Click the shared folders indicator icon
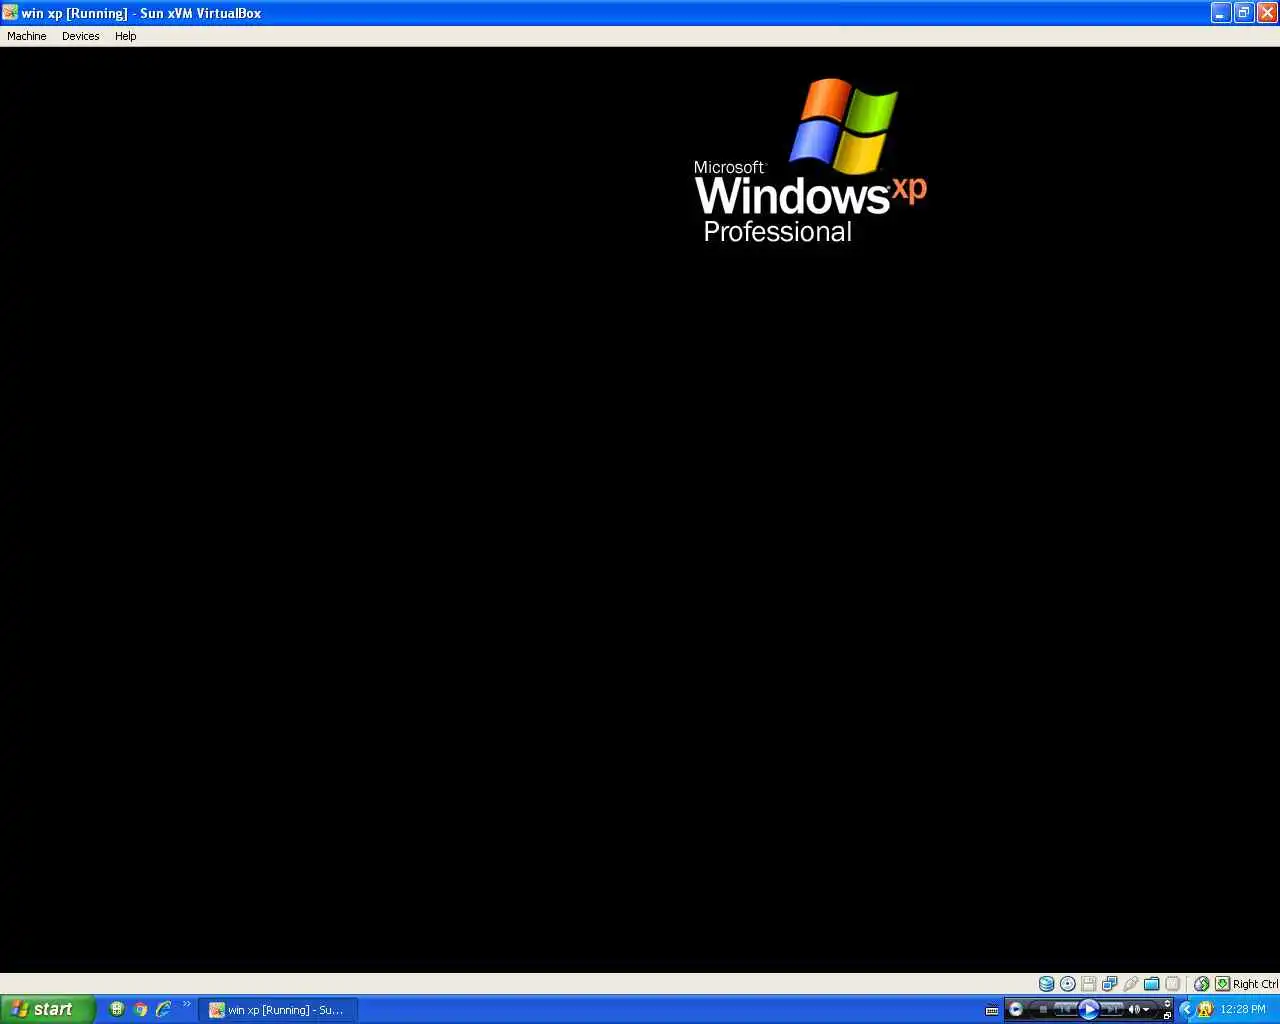Viewport: 1280px width, 1024px height. tap(1152, 984)
